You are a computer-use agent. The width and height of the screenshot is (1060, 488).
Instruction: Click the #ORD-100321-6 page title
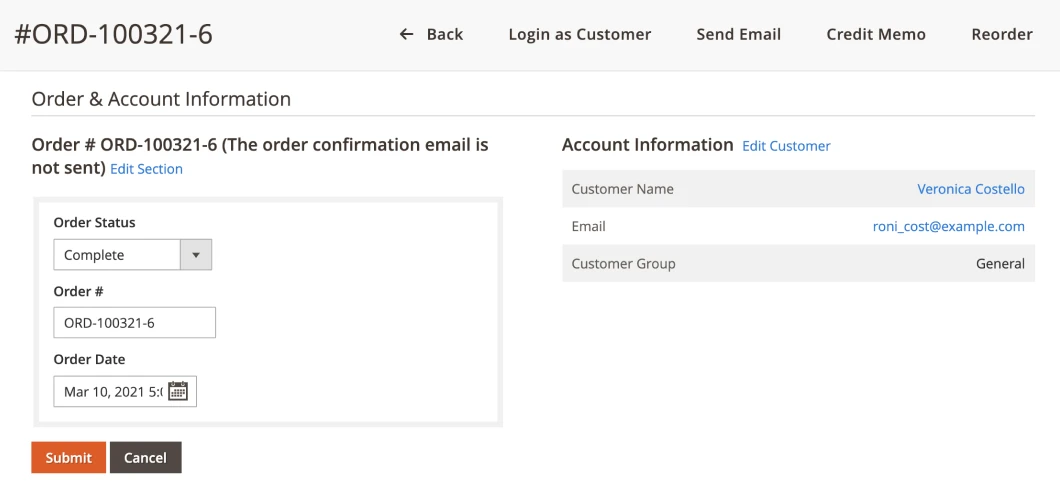tap(113, 34)
